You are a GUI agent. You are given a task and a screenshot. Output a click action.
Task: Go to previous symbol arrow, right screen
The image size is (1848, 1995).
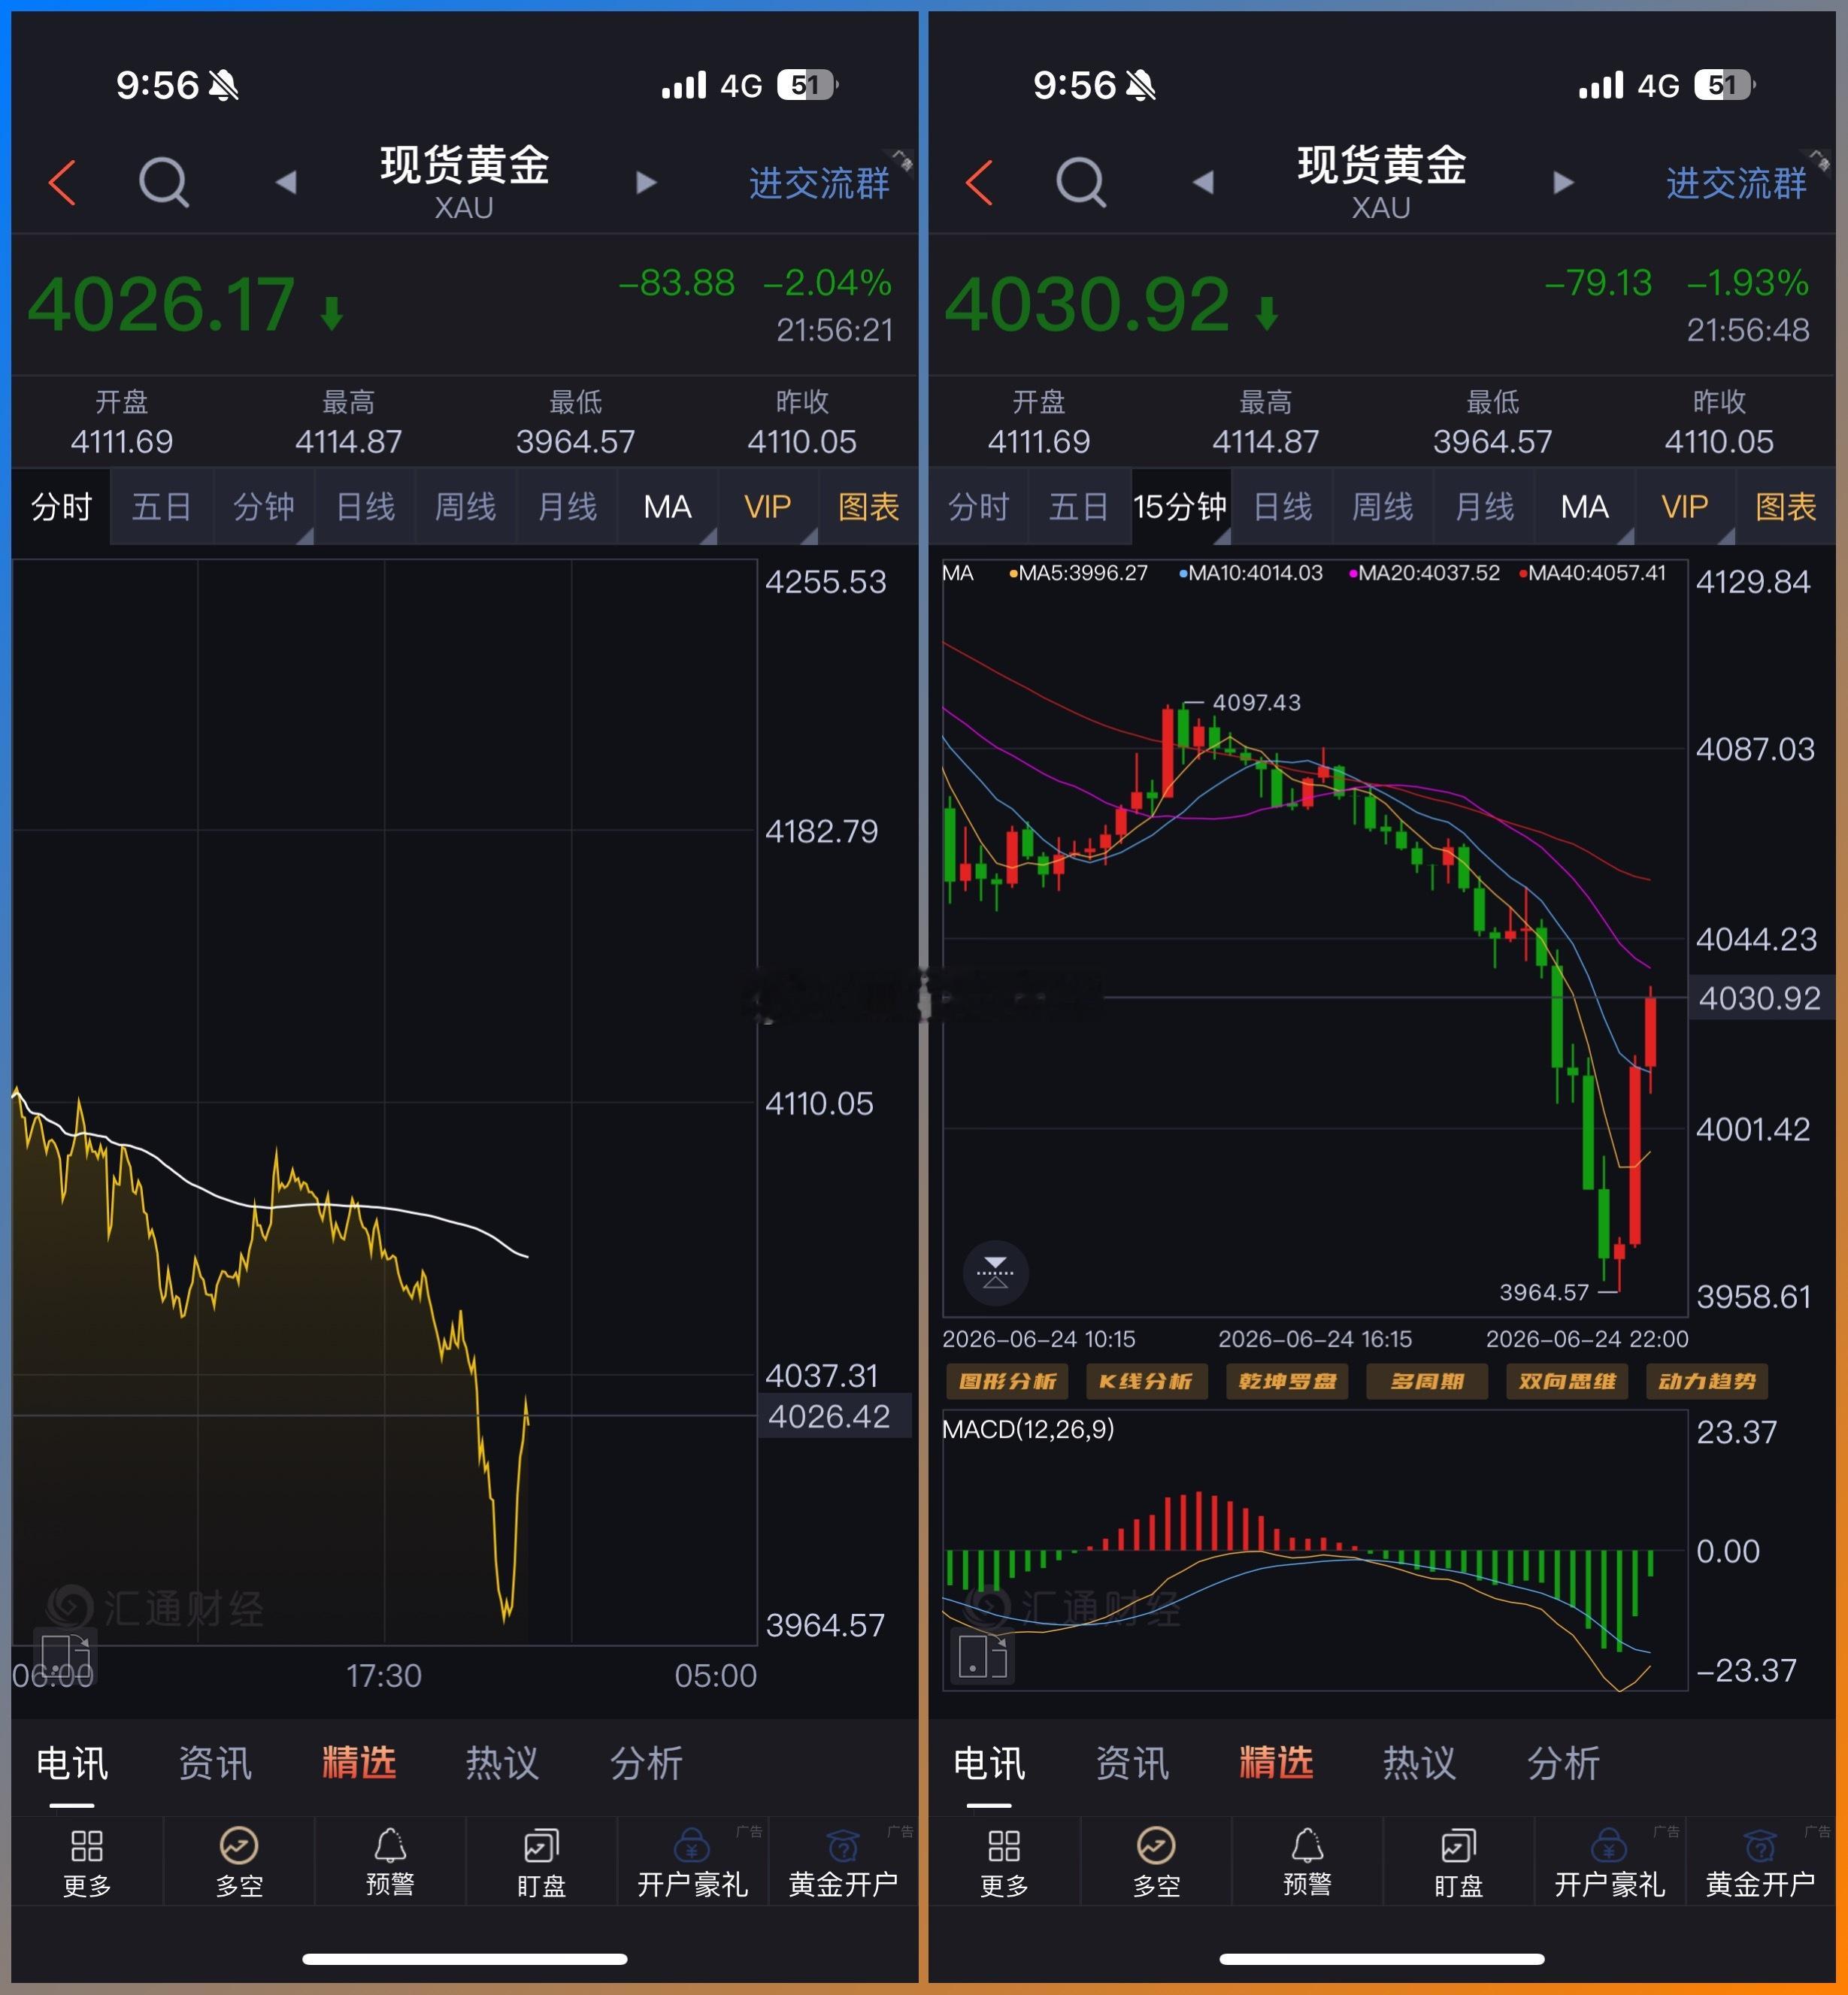point(1203,182)
